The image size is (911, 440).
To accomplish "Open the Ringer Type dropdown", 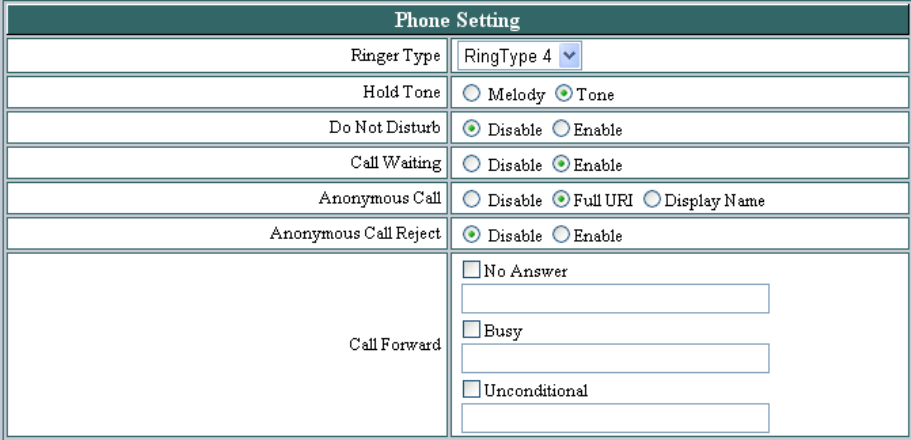I will pyautogui.click(x=520, y=56).
